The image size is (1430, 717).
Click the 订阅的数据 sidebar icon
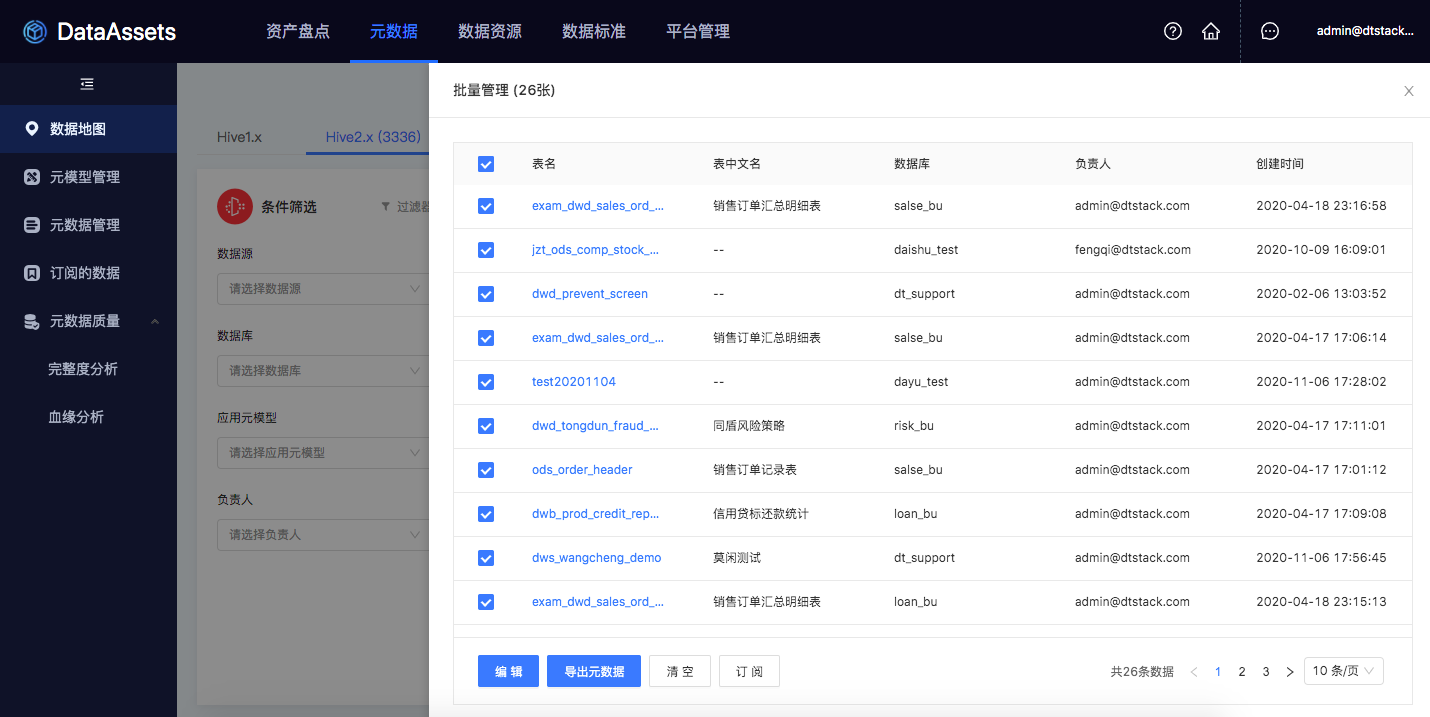32,273
